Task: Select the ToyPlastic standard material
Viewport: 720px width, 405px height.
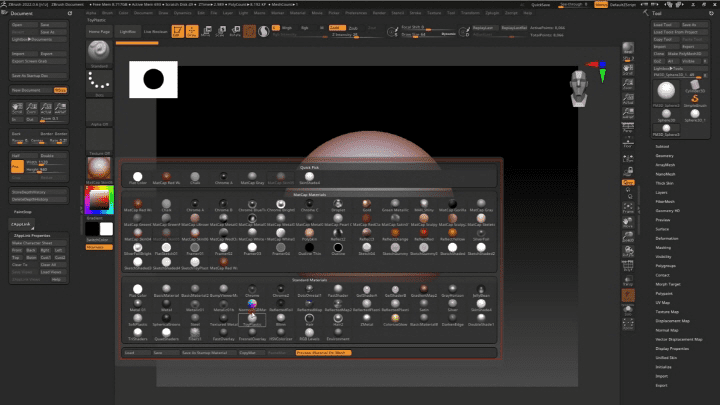Action: pyautogui.click(x=252, y=319)
